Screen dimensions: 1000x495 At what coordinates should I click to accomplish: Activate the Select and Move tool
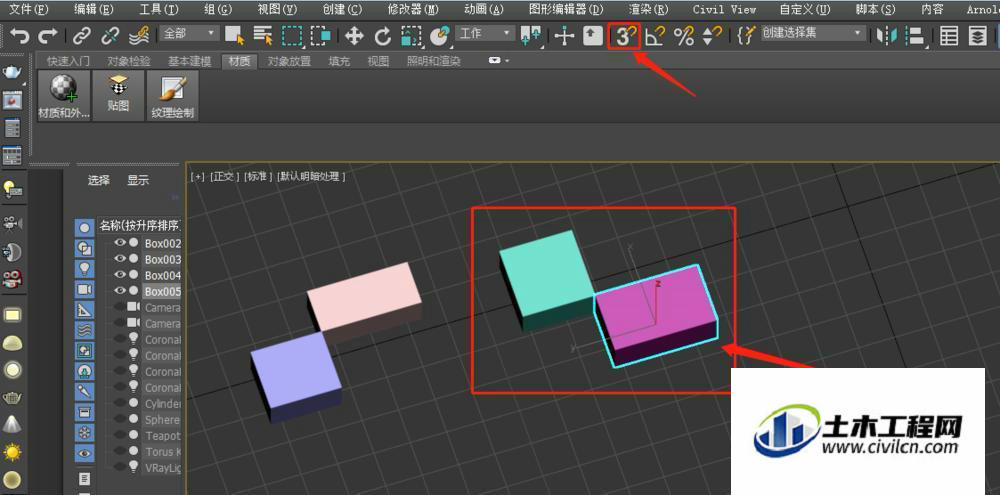(354, 36)
